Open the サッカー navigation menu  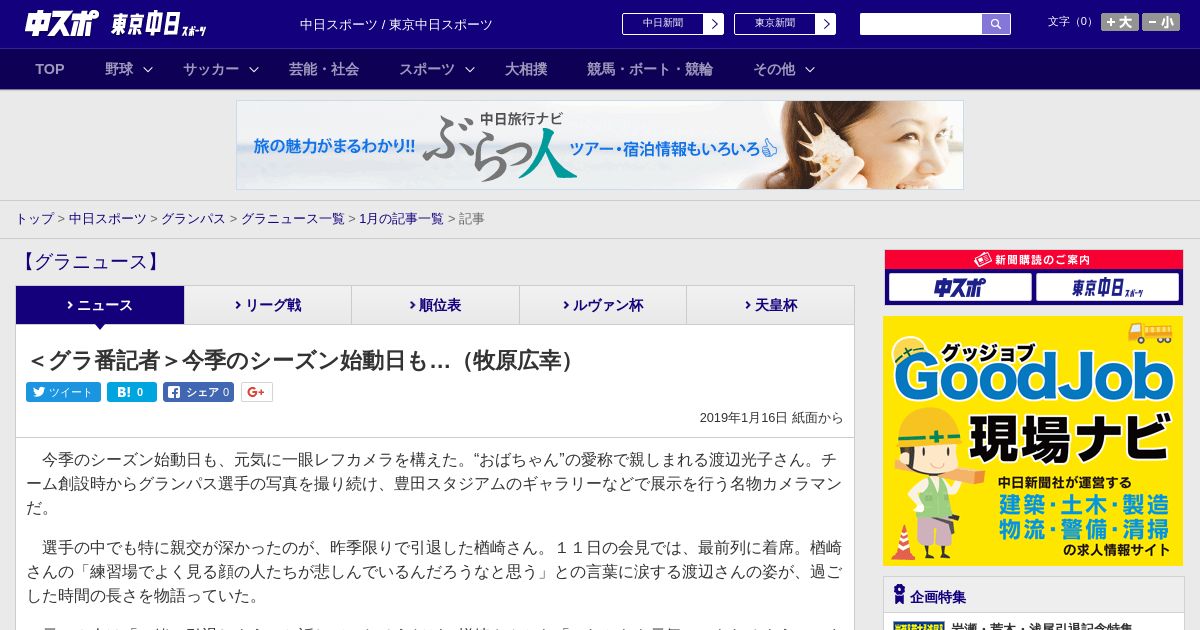pos(211,69)
